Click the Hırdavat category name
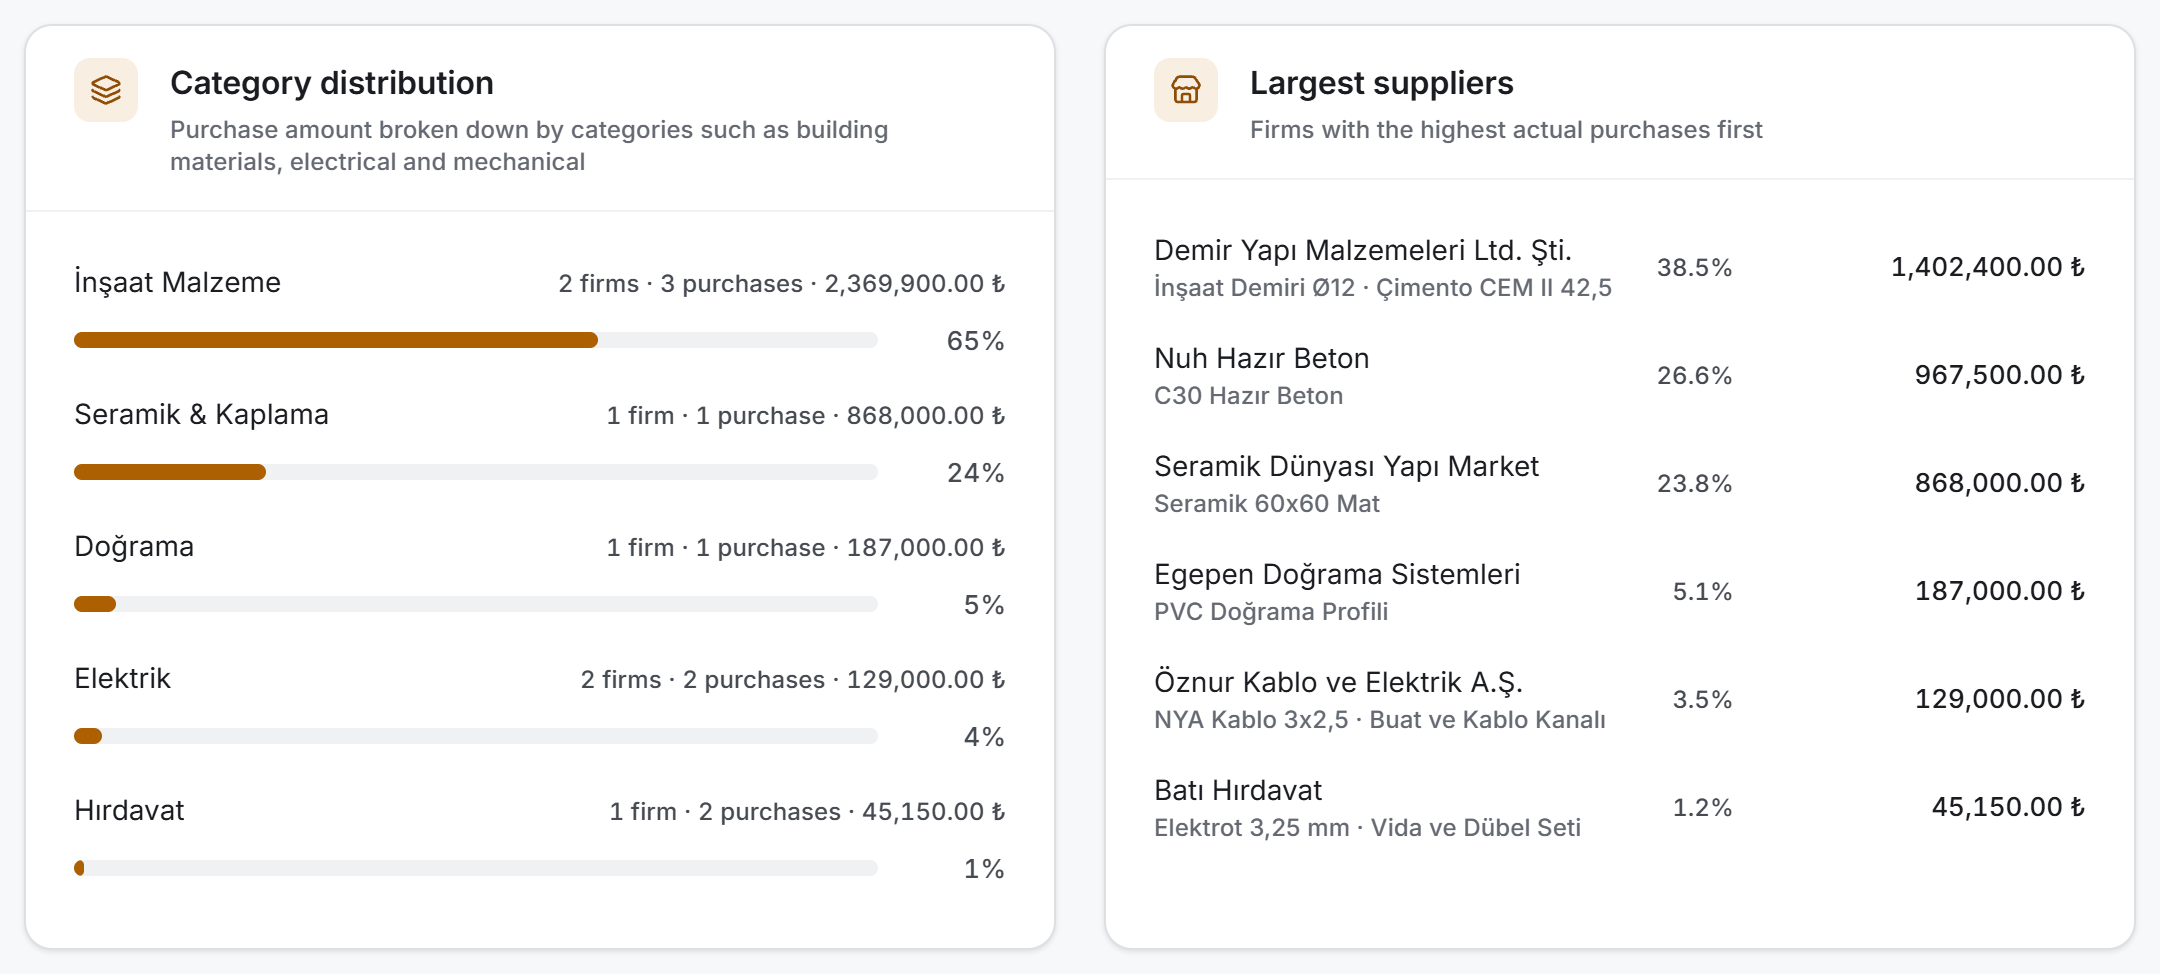The height and width of the screenshot is (974, 2160). coord(129,811)
